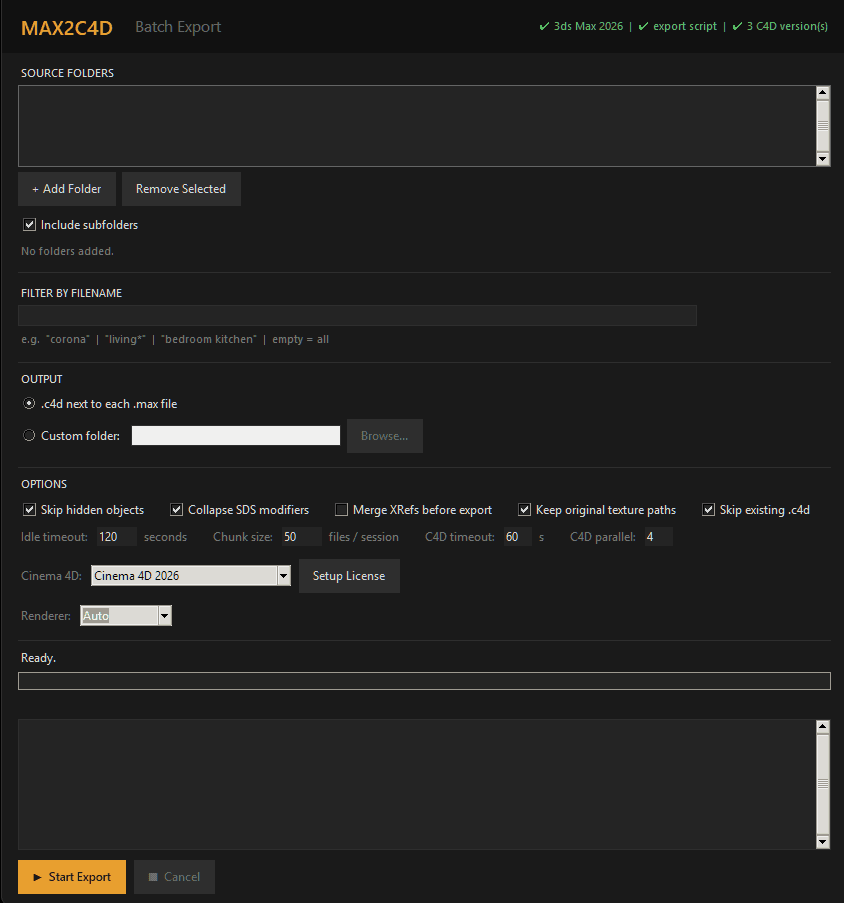Click the MAX2C4D logo
844x903 pixels.
pyautogui.click(x=66, y=26)
